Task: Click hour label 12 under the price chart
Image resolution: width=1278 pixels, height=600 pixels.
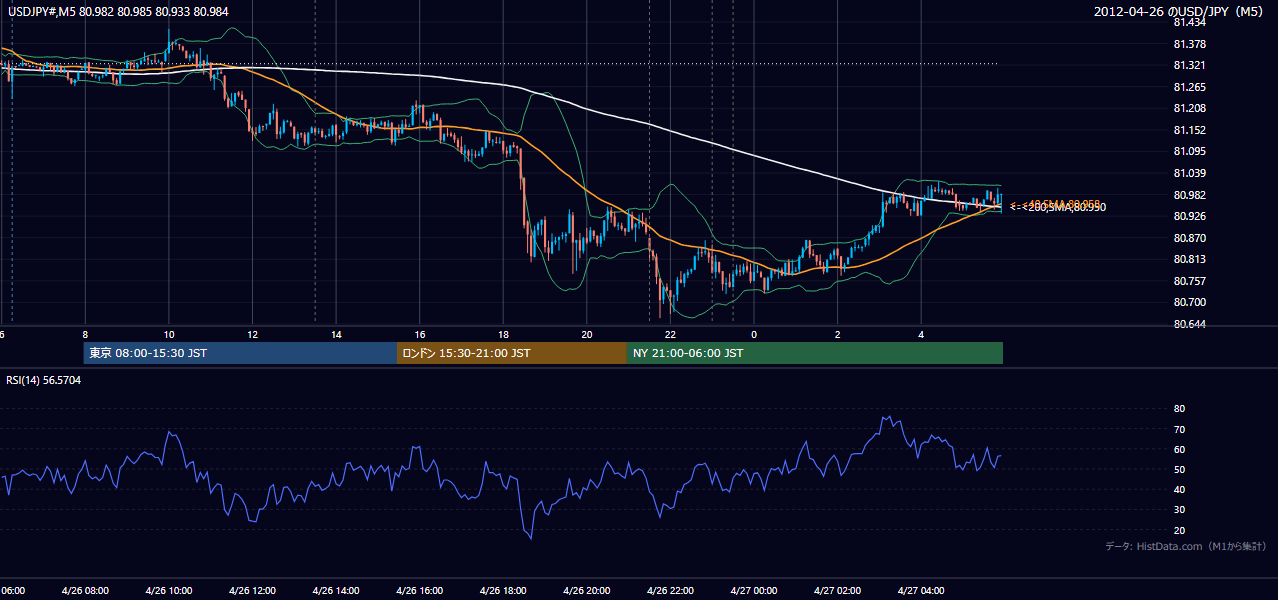Action: (253, 335)
